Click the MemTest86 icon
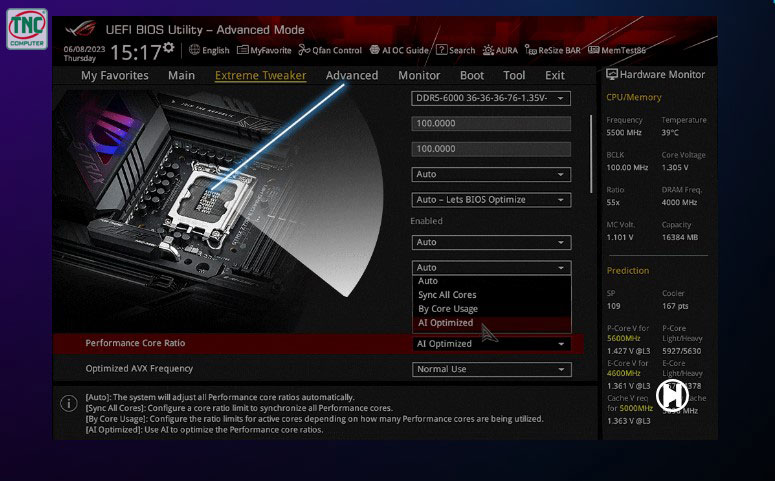This screenshot has height=481, width=775. pos(594,50)
